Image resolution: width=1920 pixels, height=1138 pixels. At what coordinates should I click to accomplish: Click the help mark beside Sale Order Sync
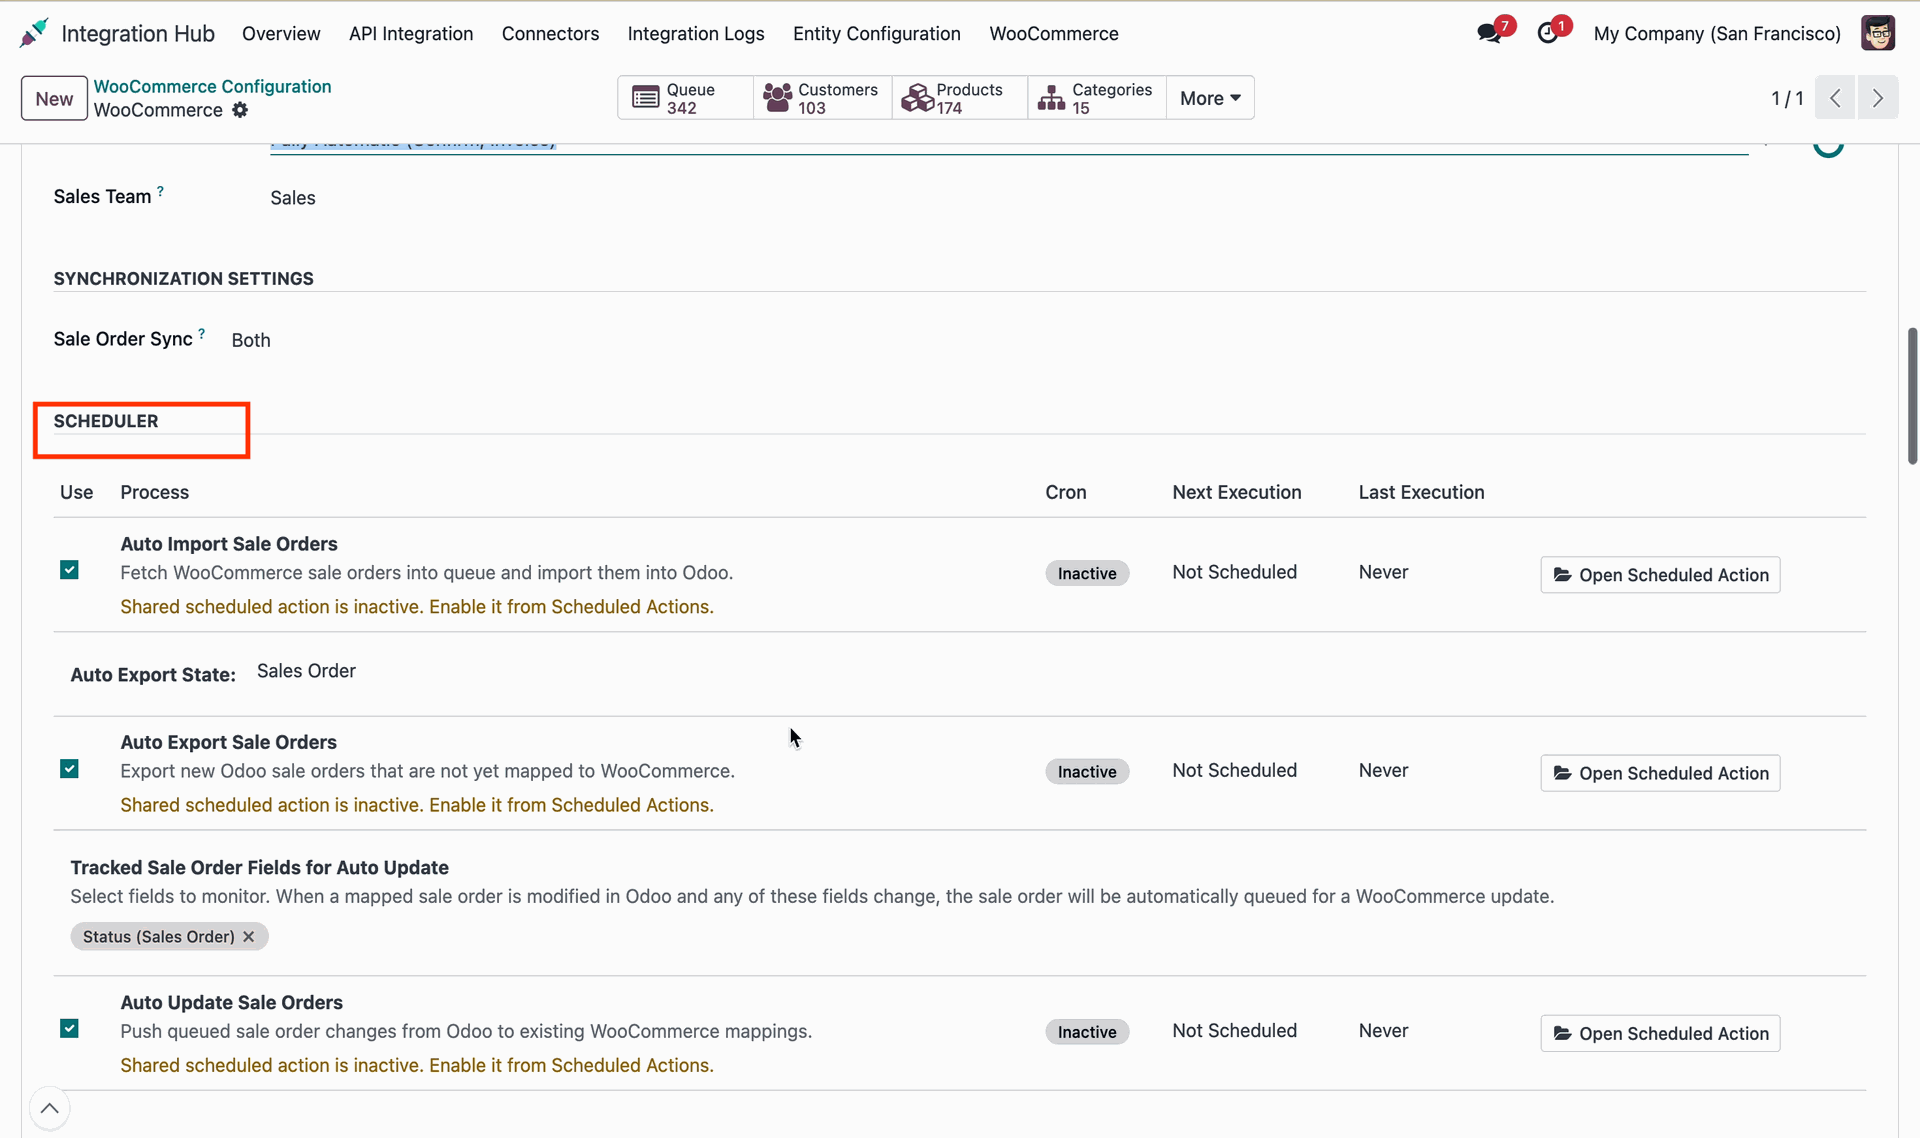click(202, 334)
